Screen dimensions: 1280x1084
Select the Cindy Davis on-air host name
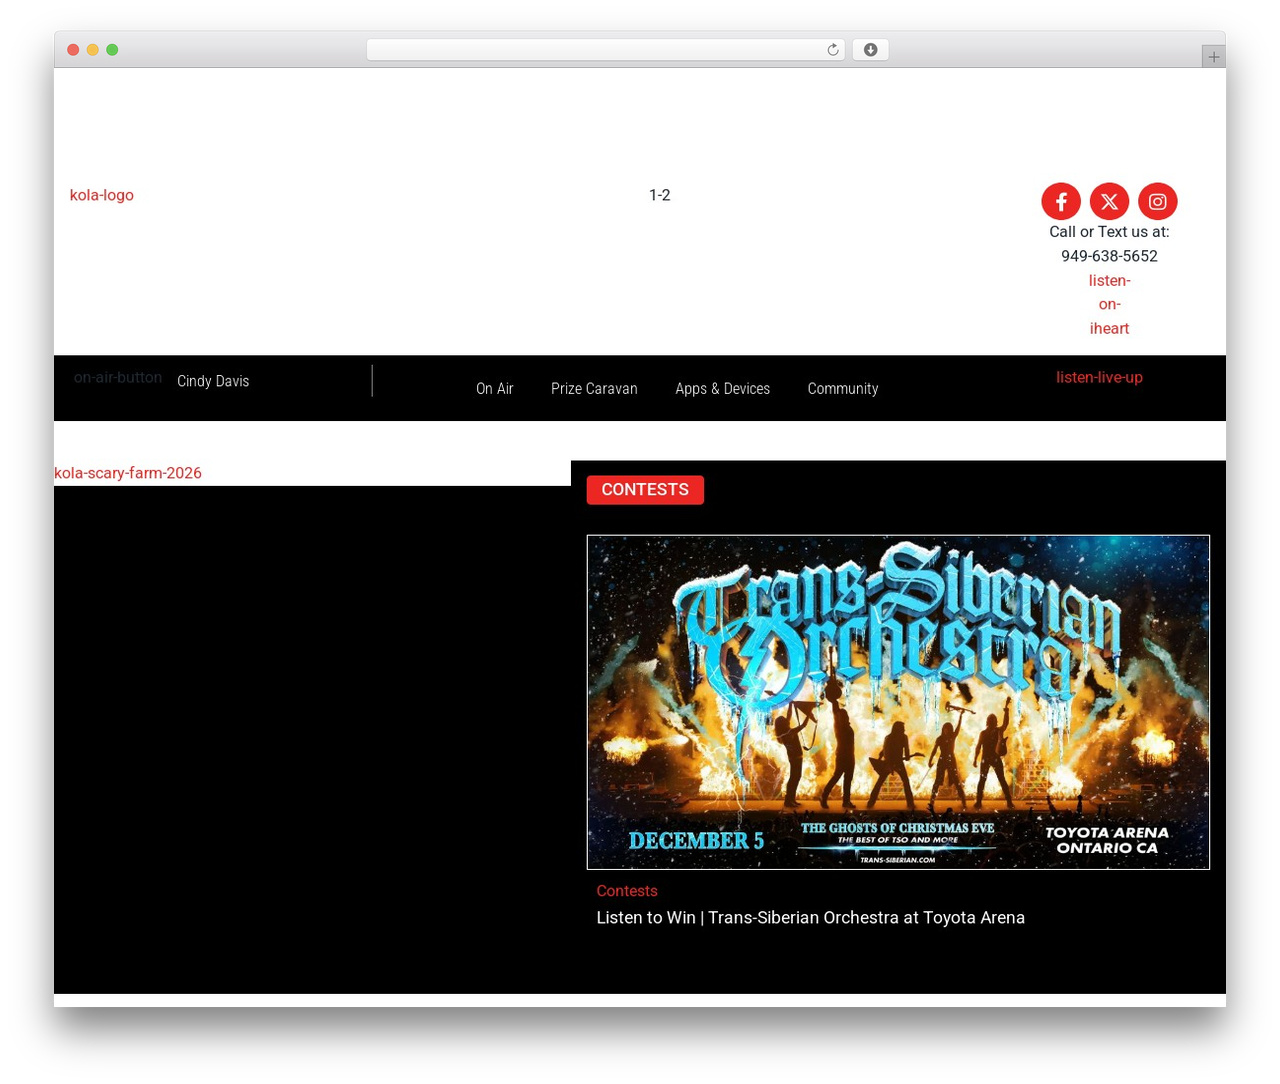(213, 381)
